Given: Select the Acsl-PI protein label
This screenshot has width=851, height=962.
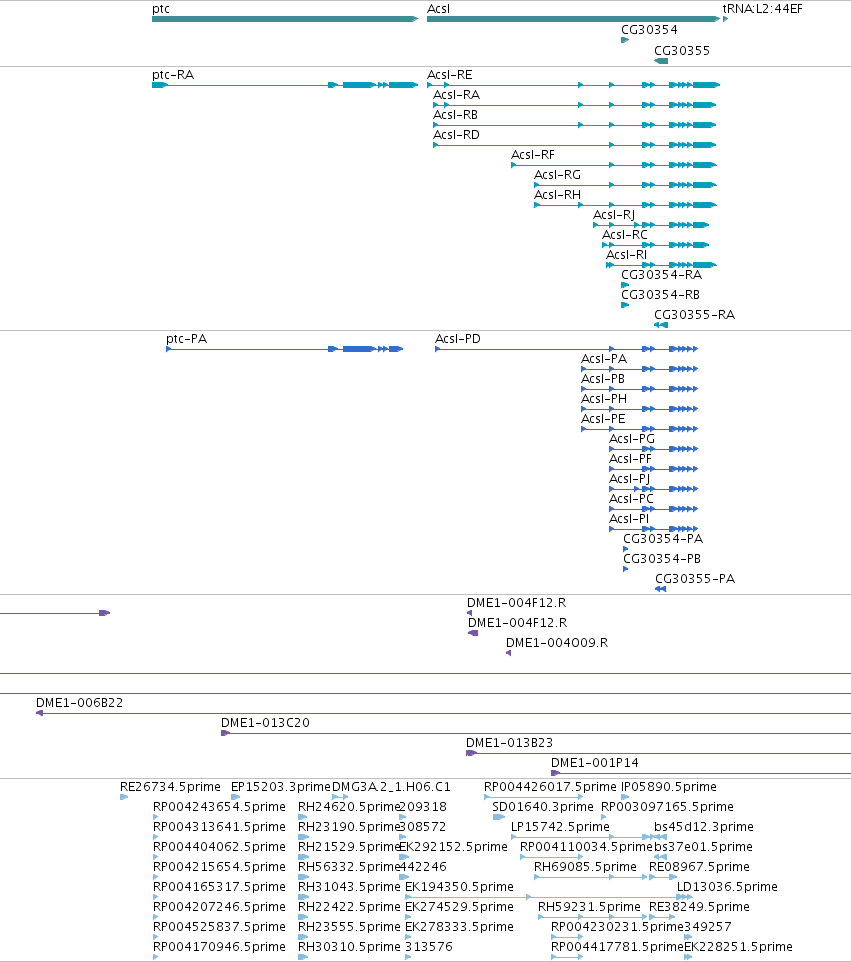Looking at the screenshot, I should (x=629, y=518).
